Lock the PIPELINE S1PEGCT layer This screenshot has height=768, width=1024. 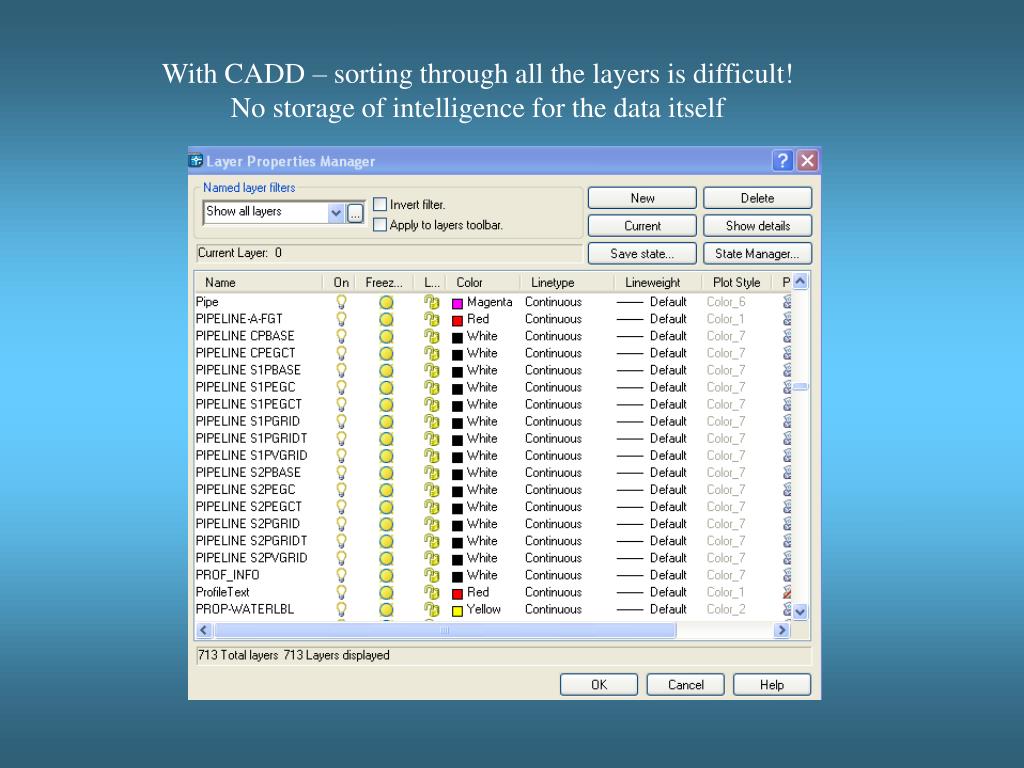(432, 404)
